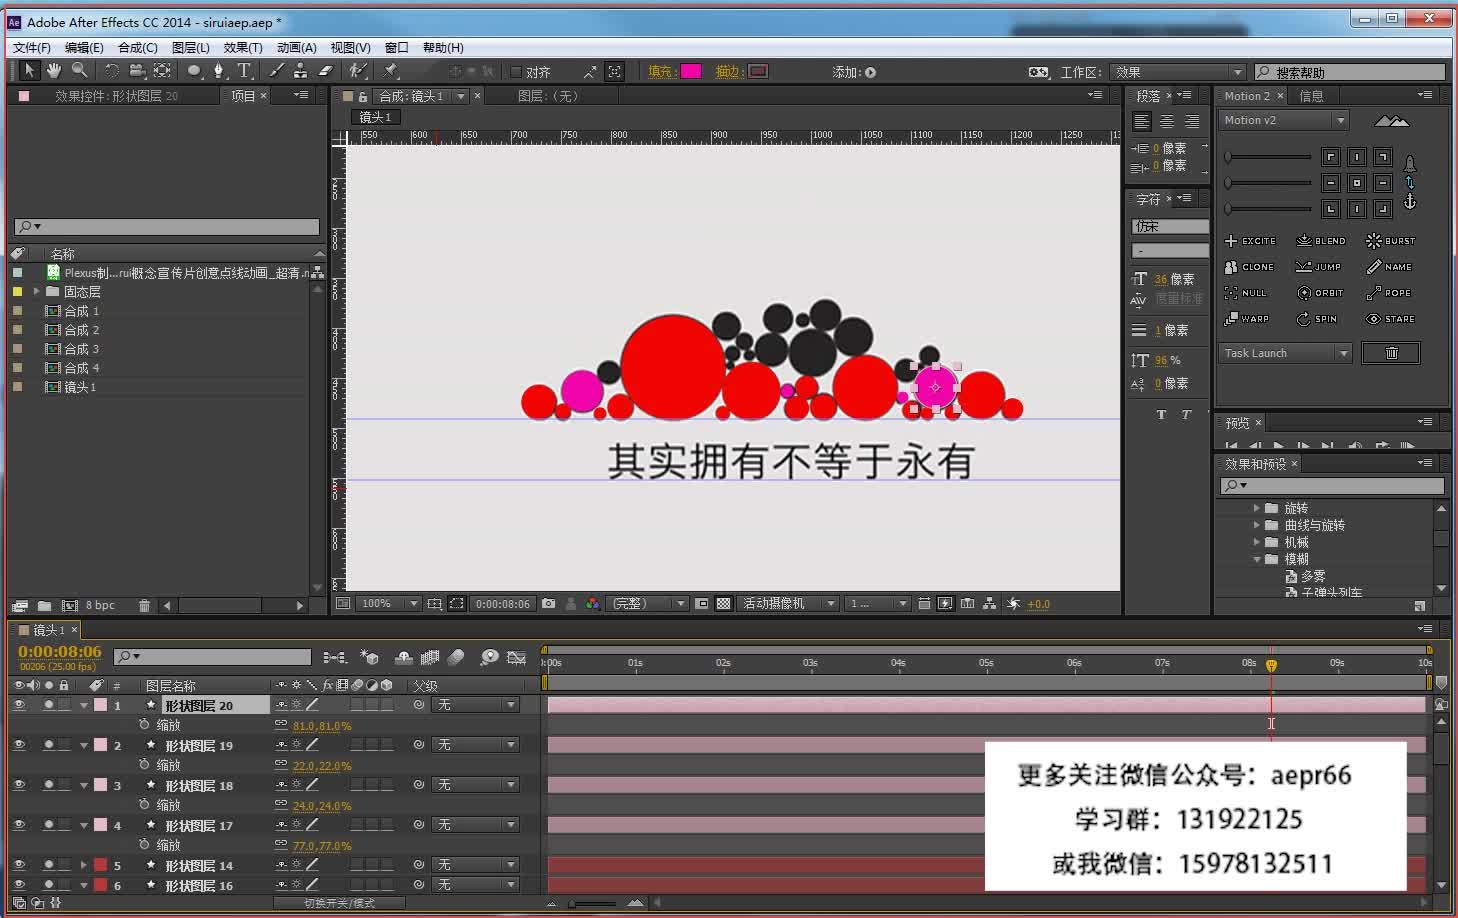Switch to the 信息 panel tab

pos(1311,95)
